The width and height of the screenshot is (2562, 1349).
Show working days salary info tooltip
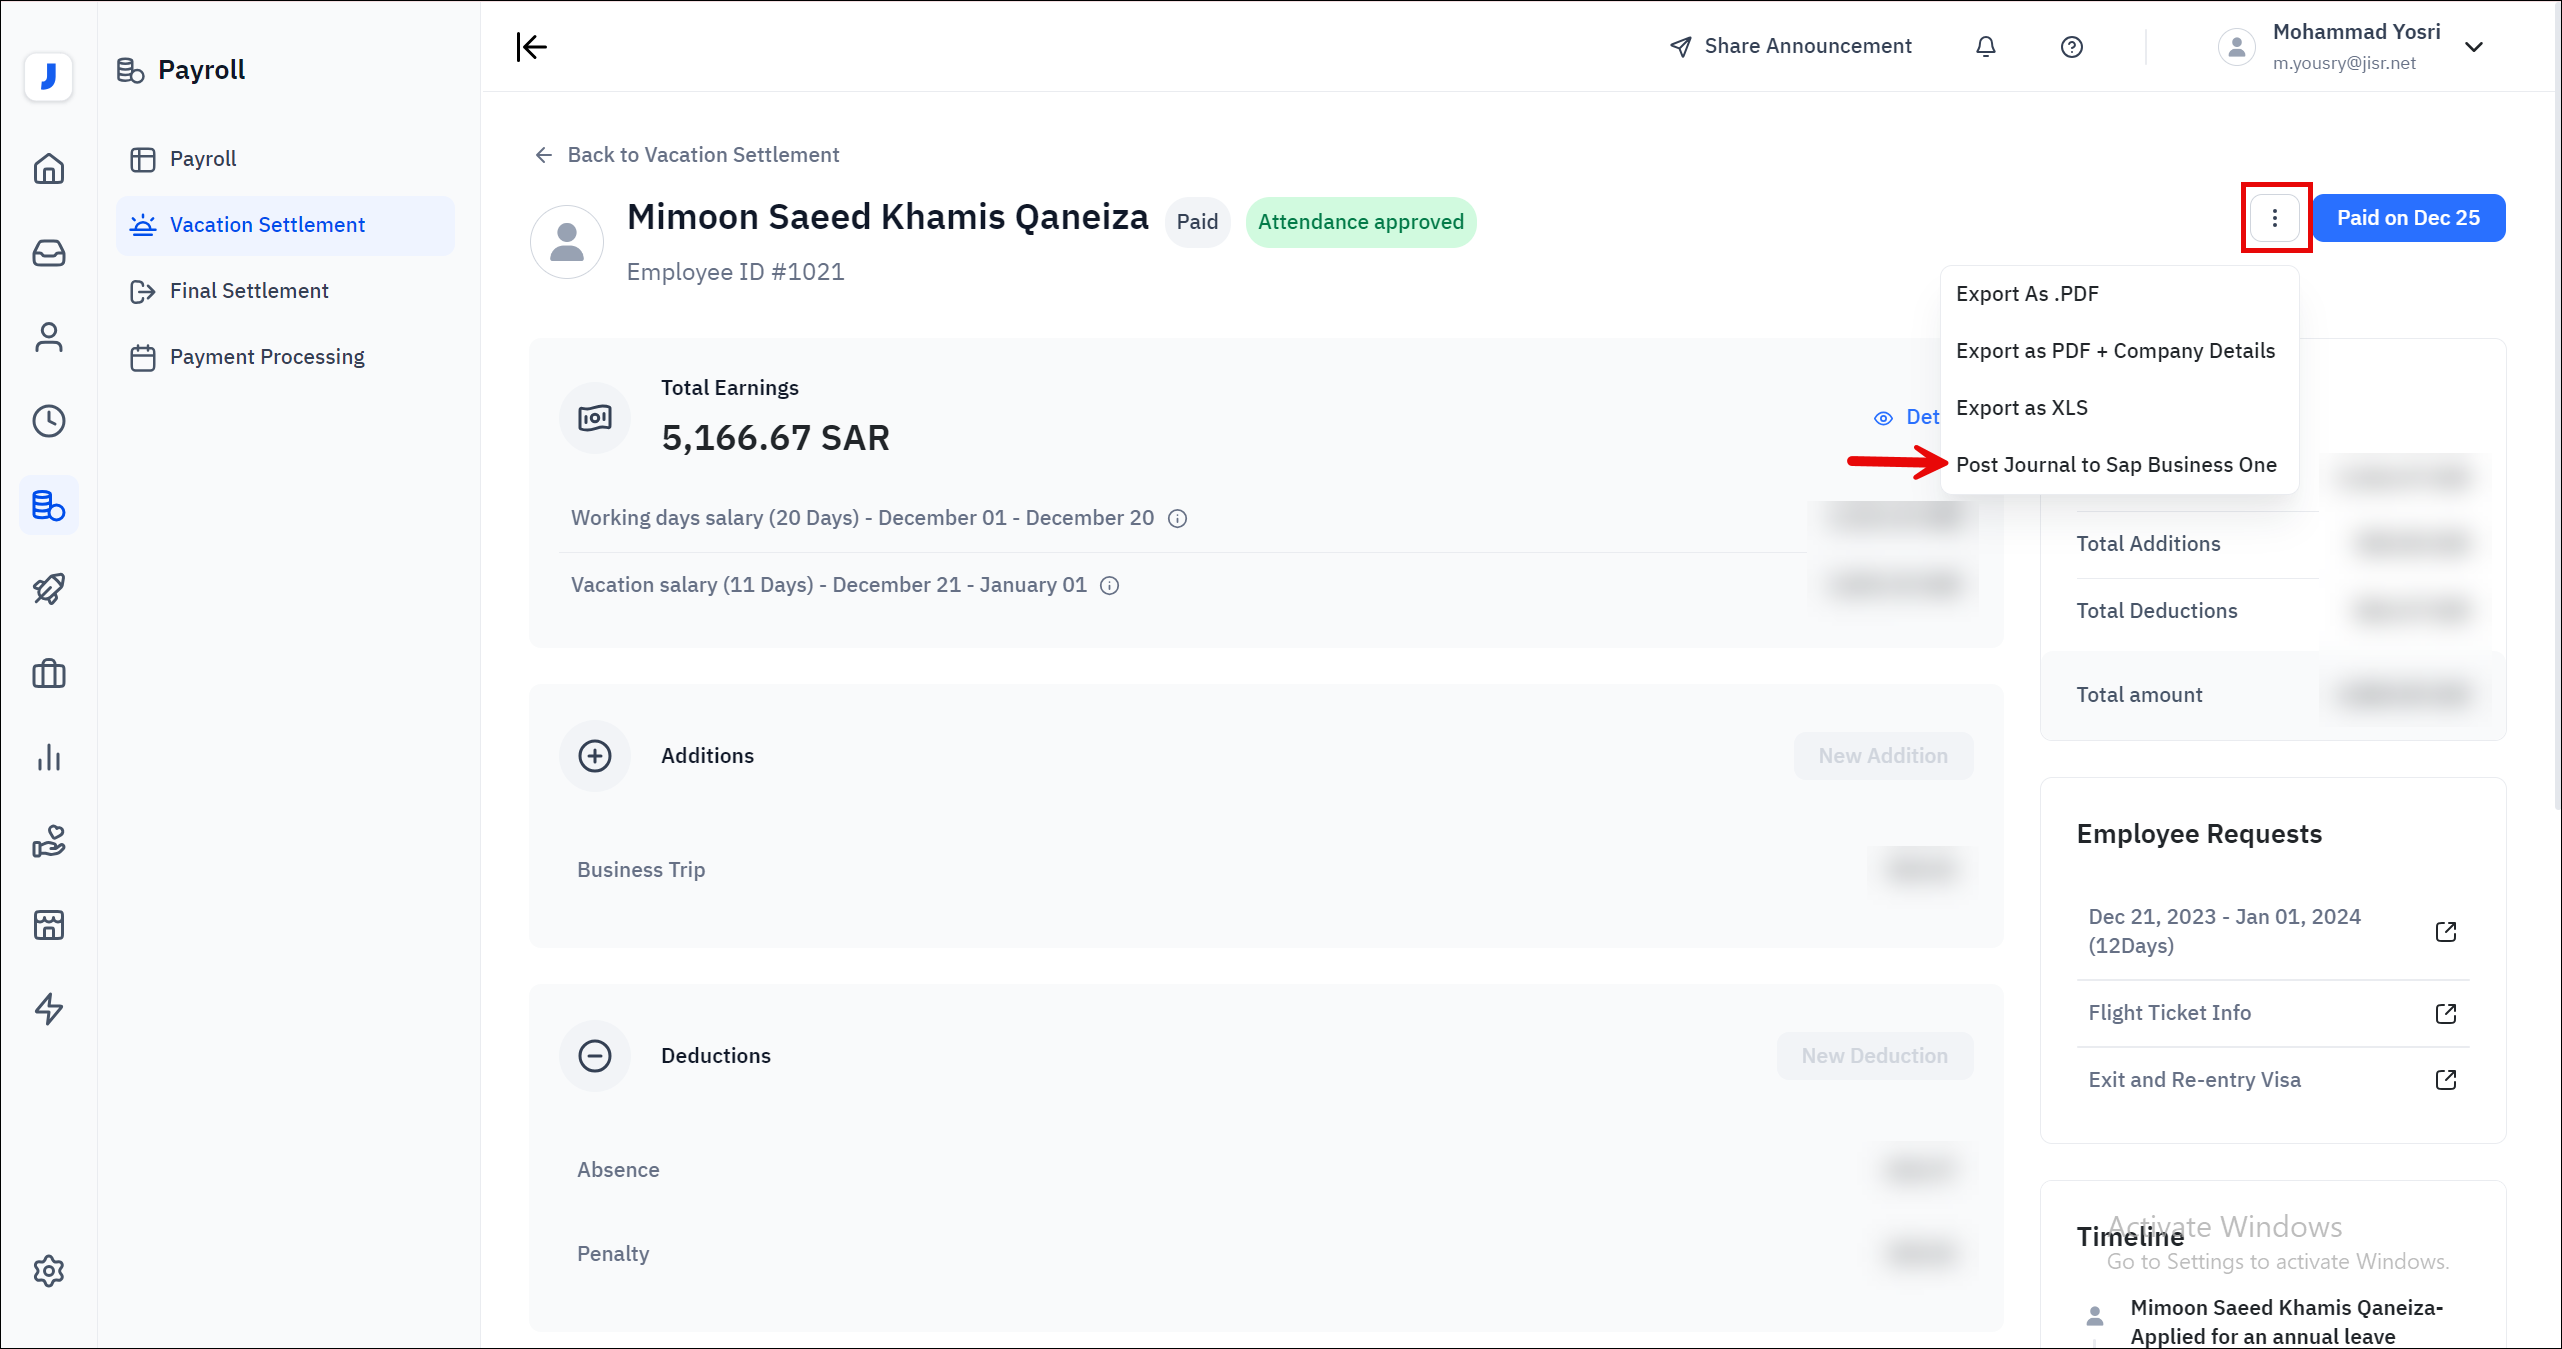coord(1177,518)
